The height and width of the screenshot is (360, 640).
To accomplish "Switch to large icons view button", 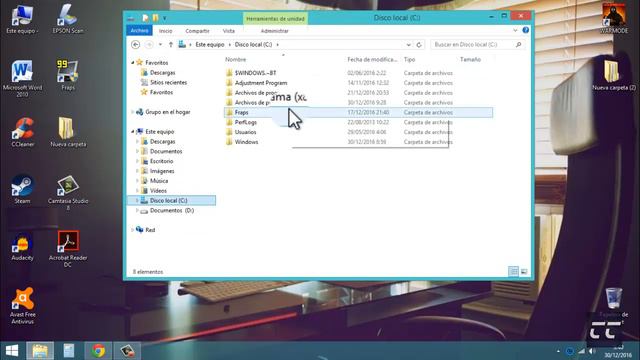I will pyautogui.click(x=524, y=271).
